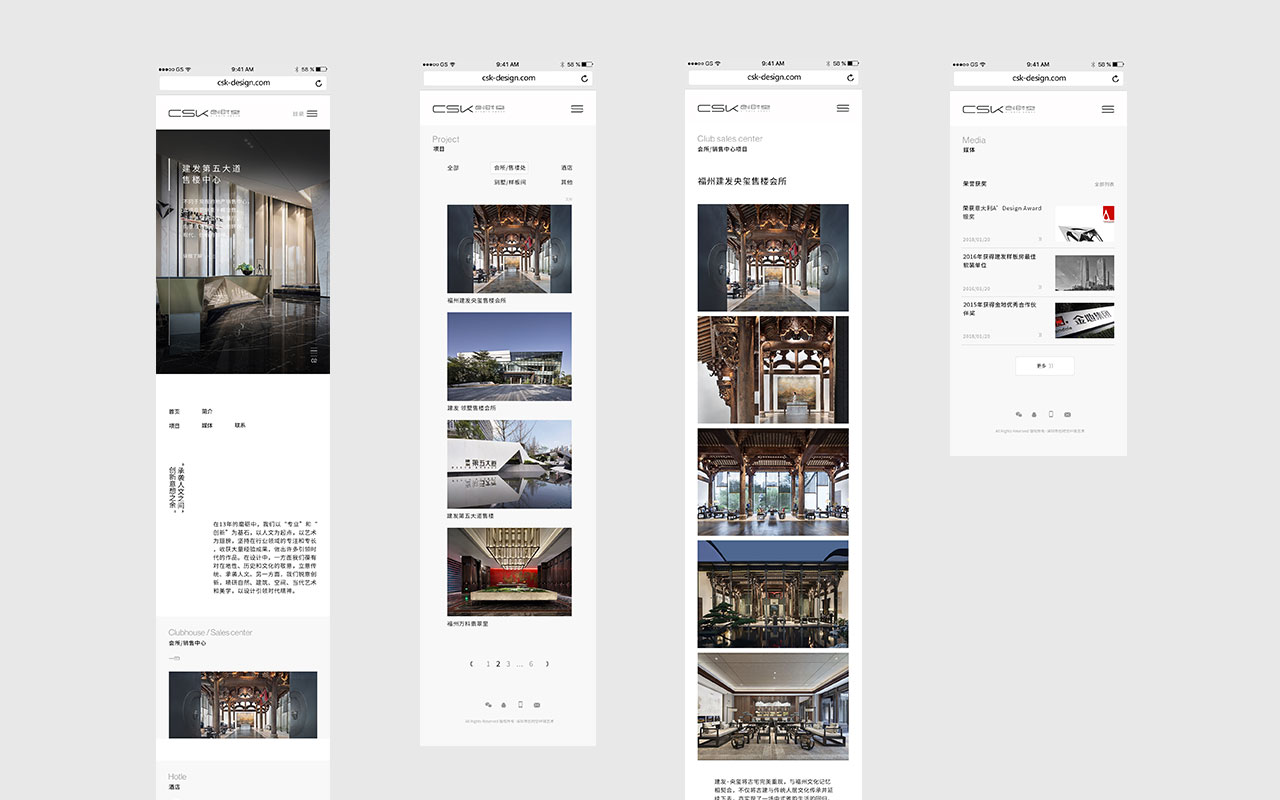Image resolution: width=1280 pixels, height=800 pixels.
Task: Select the 别墅/样板间 filter on Project page
Action: click(x=510, y=182)
